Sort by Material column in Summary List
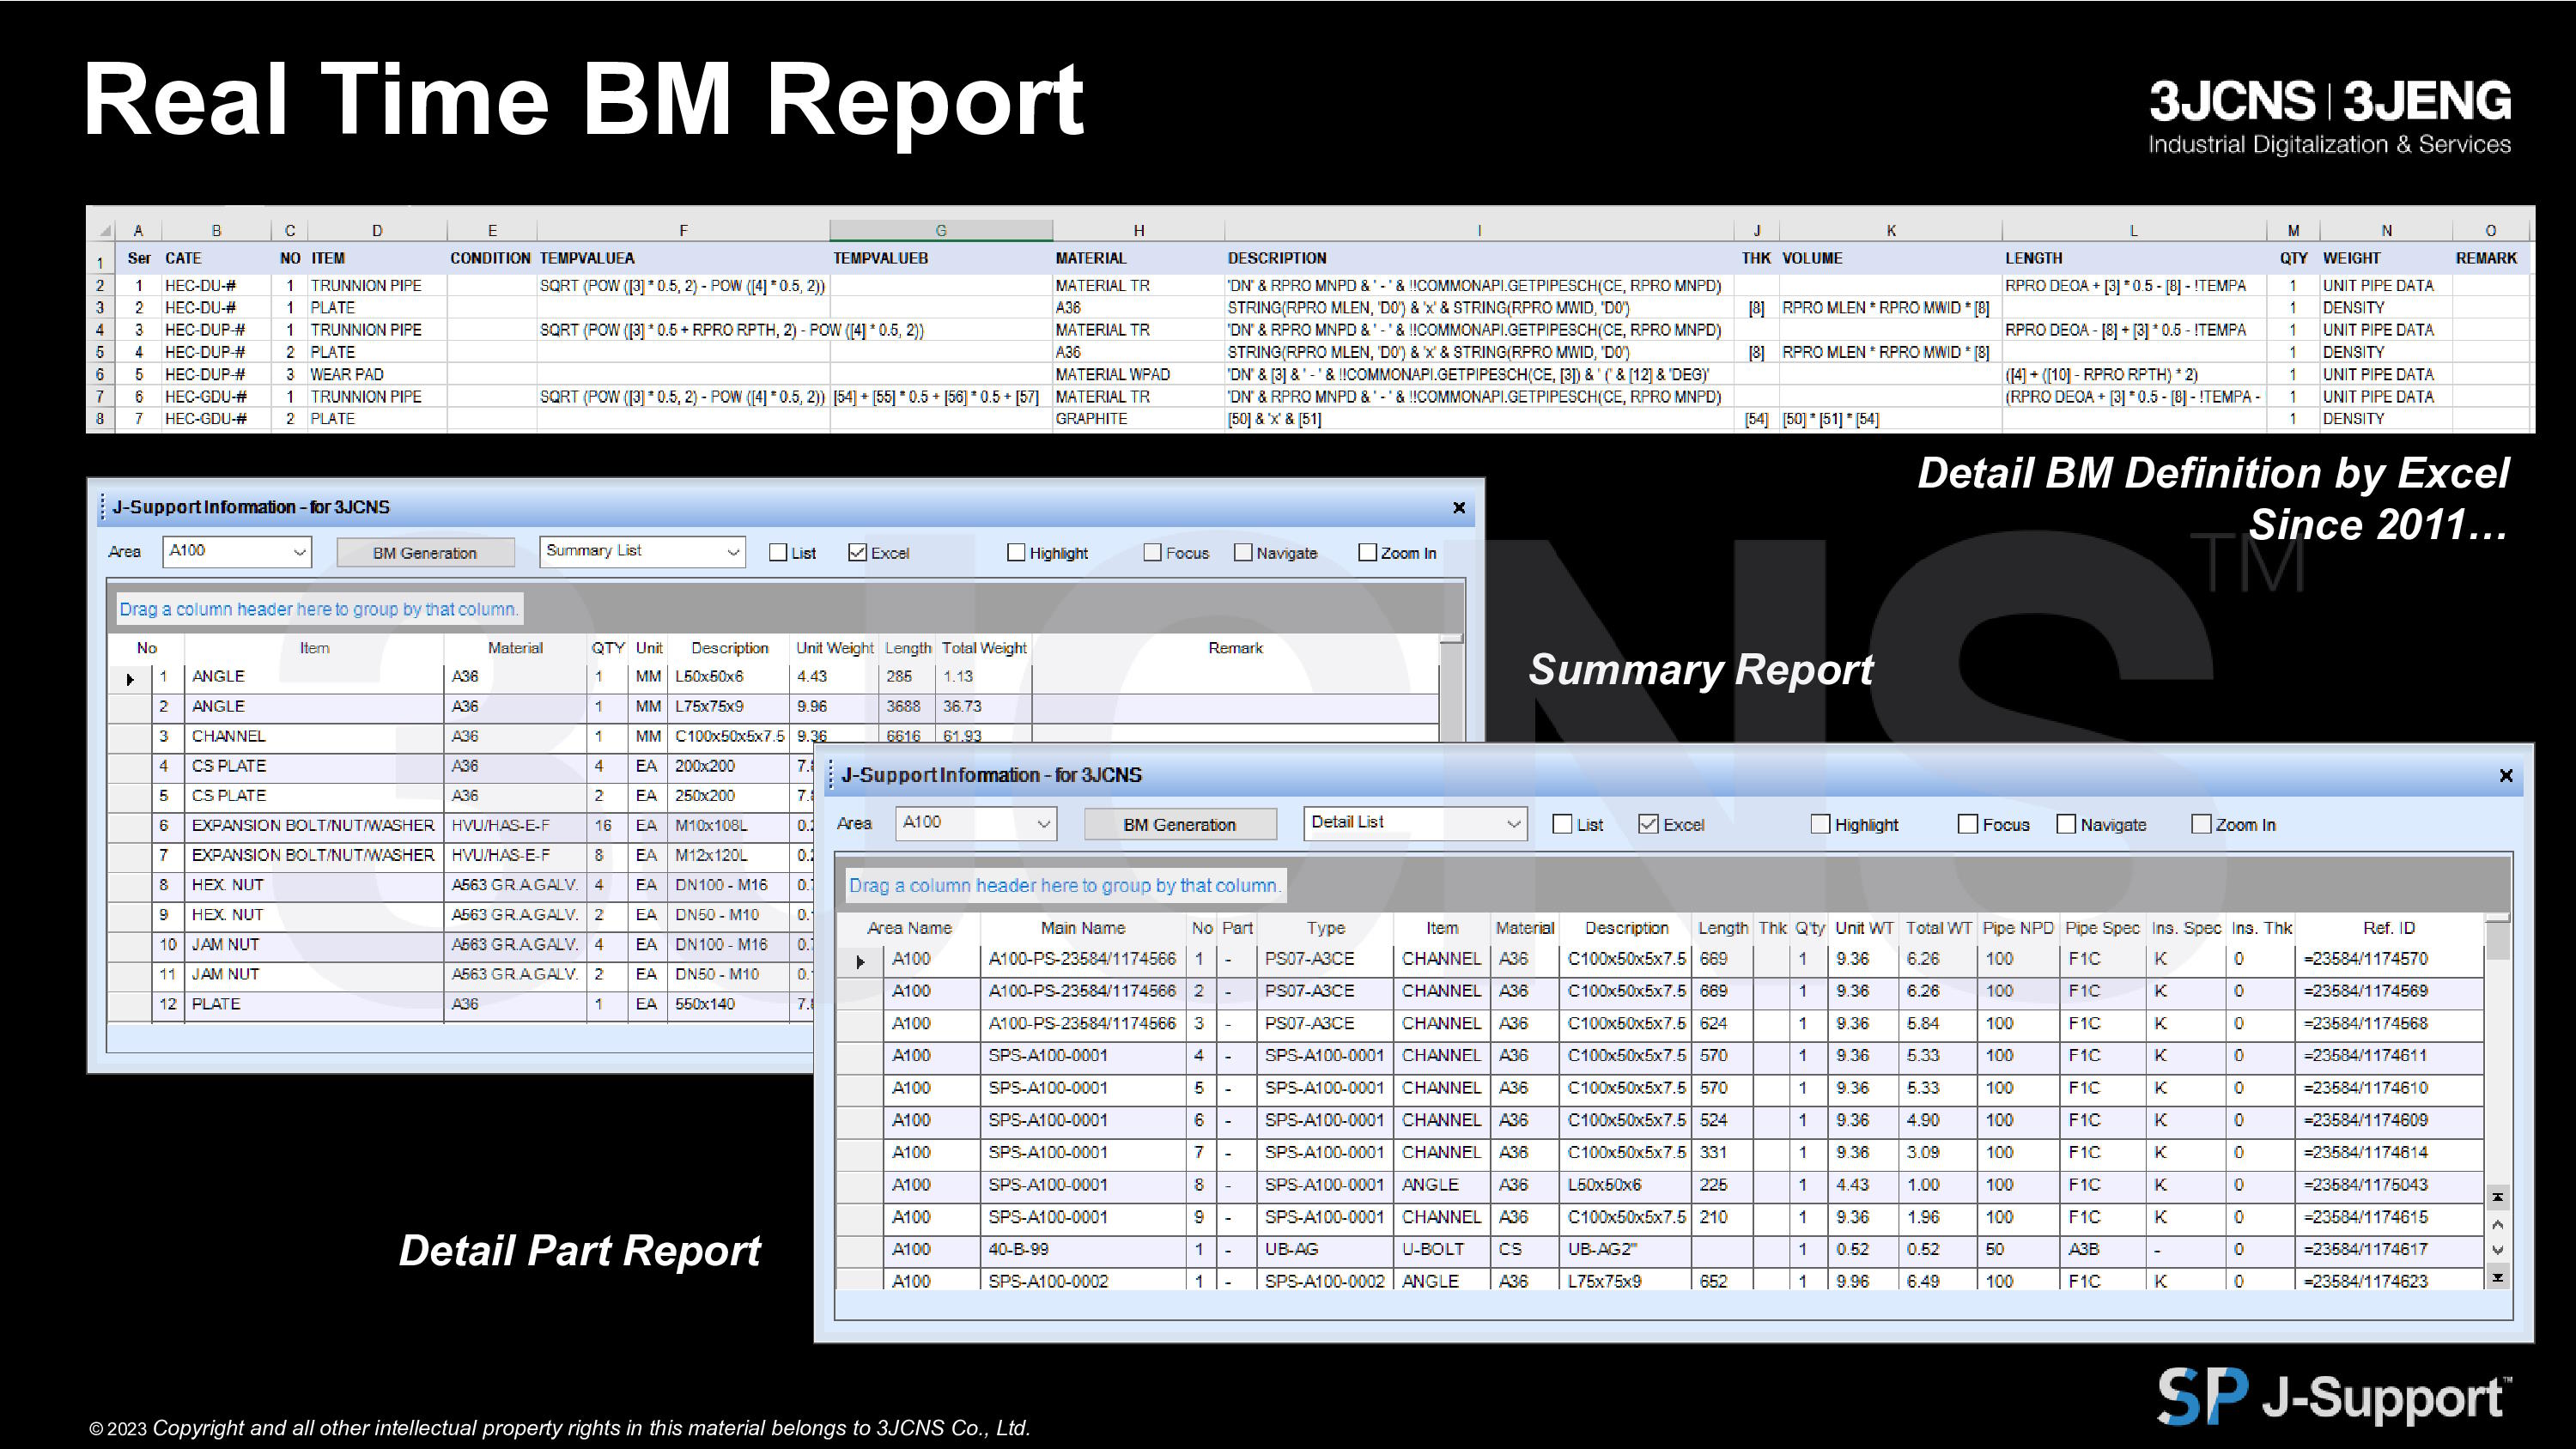The height and width of the screenshot is (1449, 2576). tap(515, 648)
